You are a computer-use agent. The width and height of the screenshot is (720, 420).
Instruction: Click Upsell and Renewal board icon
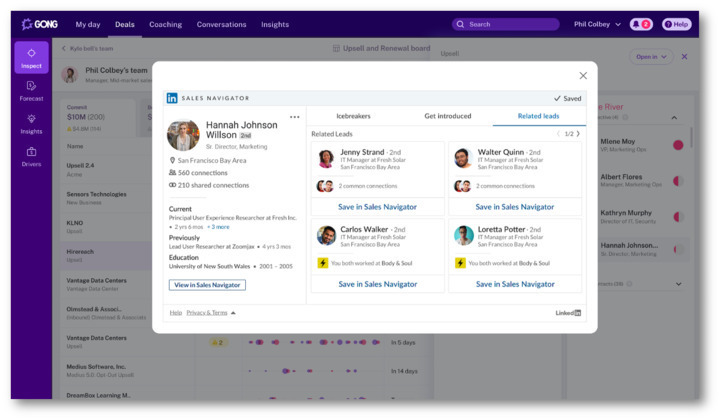[x=336, y=48]
